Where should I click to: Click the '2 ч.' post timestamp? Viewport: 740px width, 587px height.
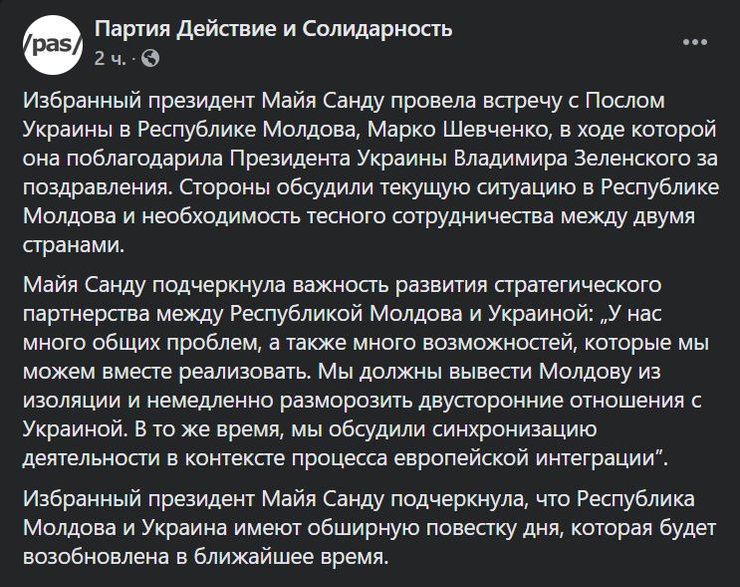coord(110,58)
